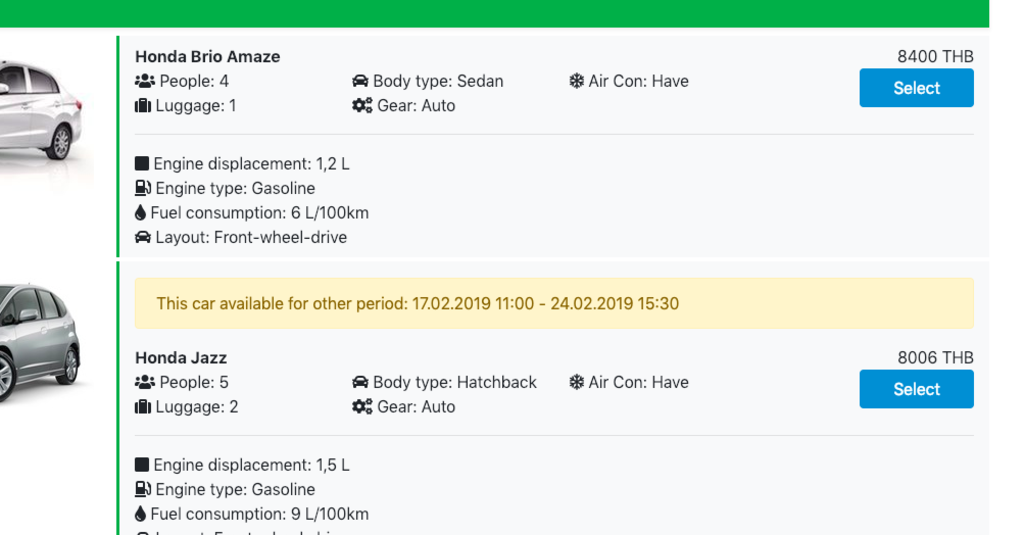Click 'People: 5' text
This screenshot has width=1024, height=535.
[x=194, y=382]
